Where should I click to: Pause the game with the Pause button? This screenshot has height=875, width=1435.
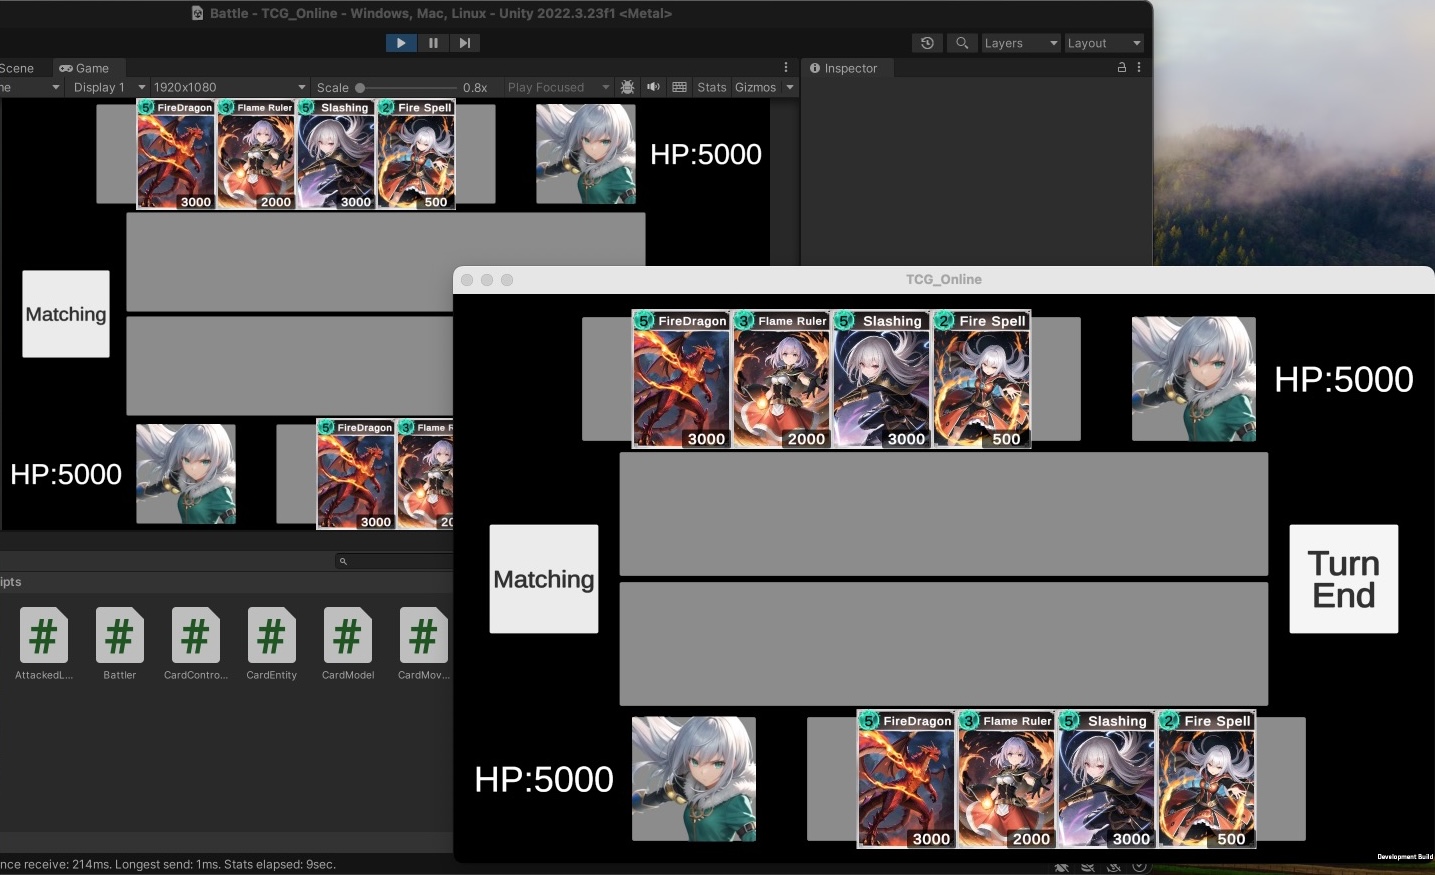click(433, 43)
